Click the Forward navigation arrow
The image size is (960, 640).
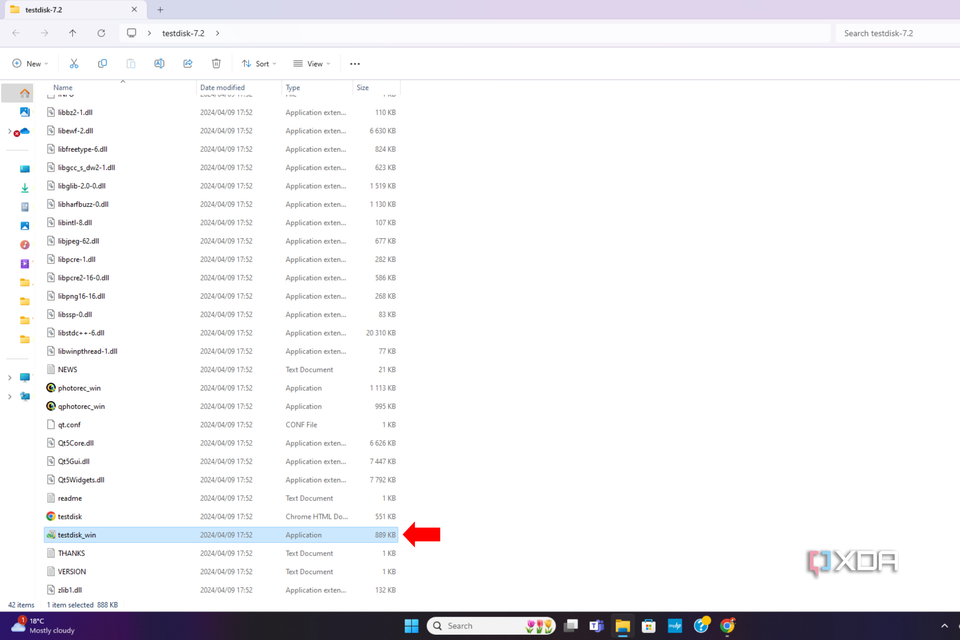(x=44, y=33)
